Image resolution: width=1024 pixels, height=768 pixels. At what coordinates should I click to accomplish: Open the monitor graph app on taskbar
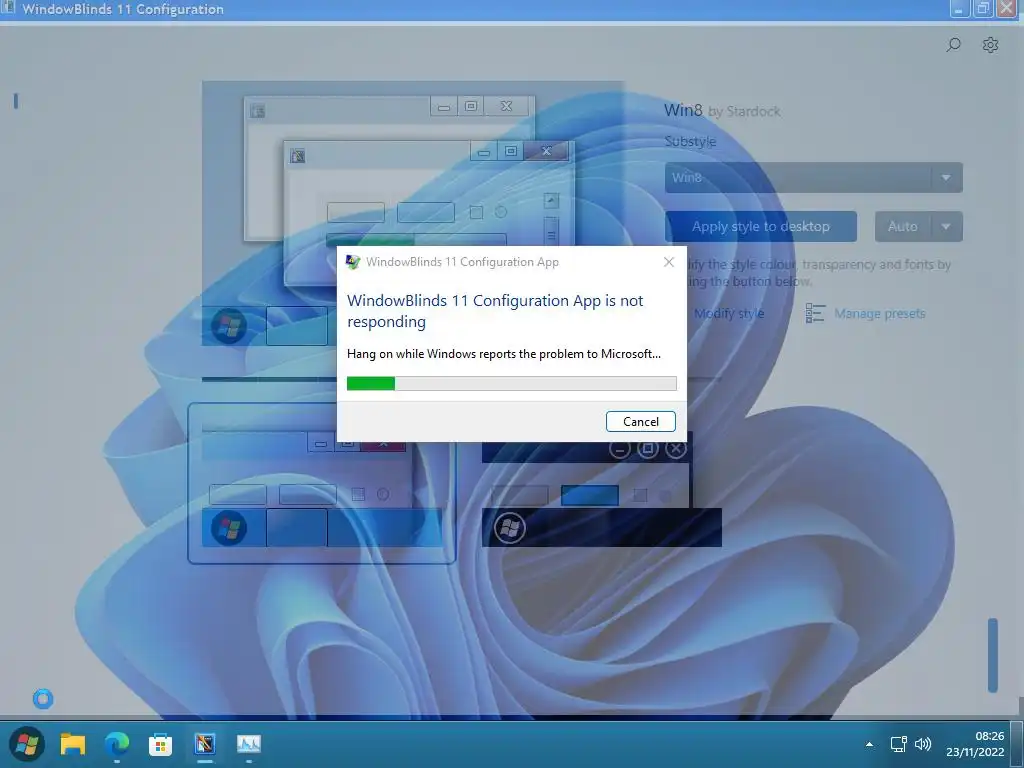pyautogui.click(x=248, y=744)
